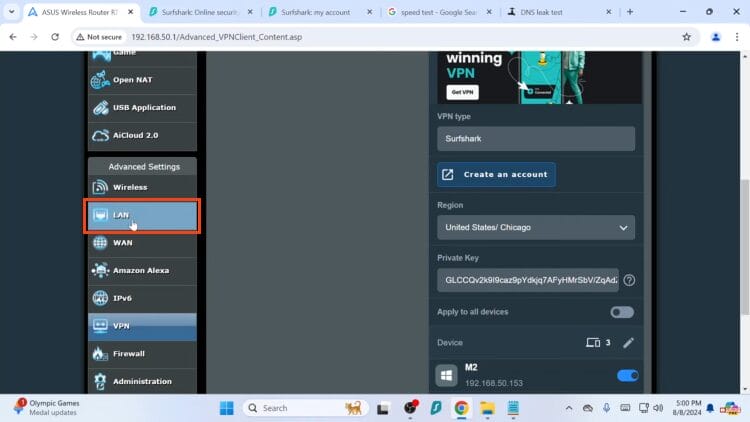Open the Chrome three-dot menu
The image size is (750, 422).
click(737, 37)
